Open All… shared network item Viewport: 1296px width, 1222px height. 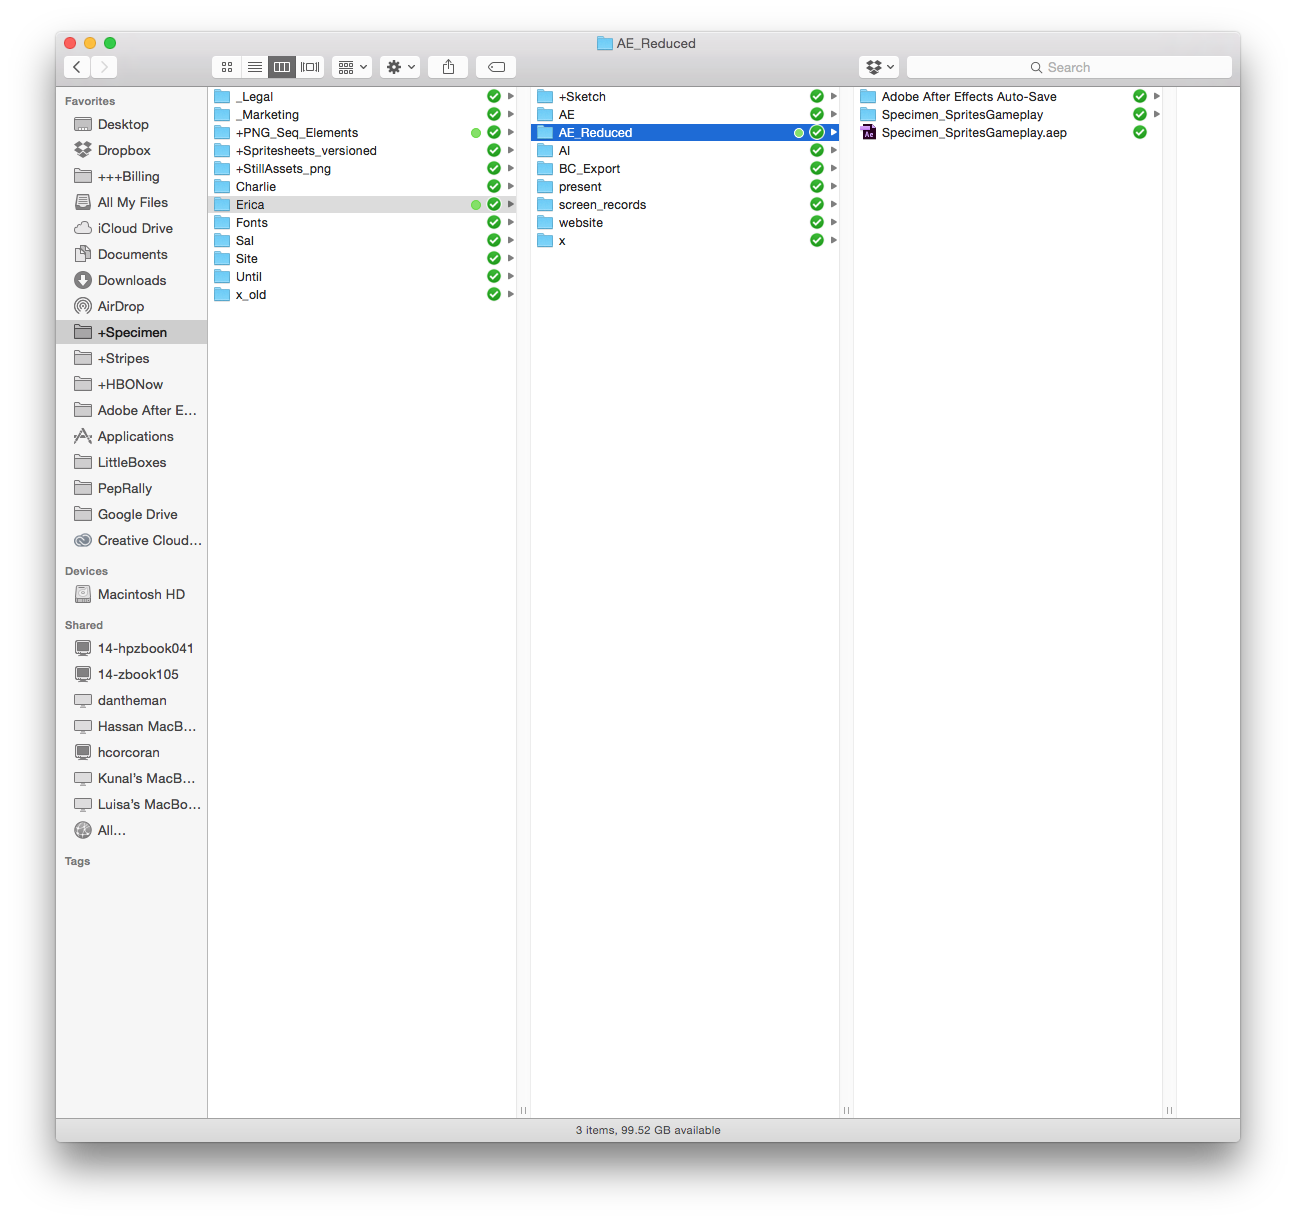point(131,830)
